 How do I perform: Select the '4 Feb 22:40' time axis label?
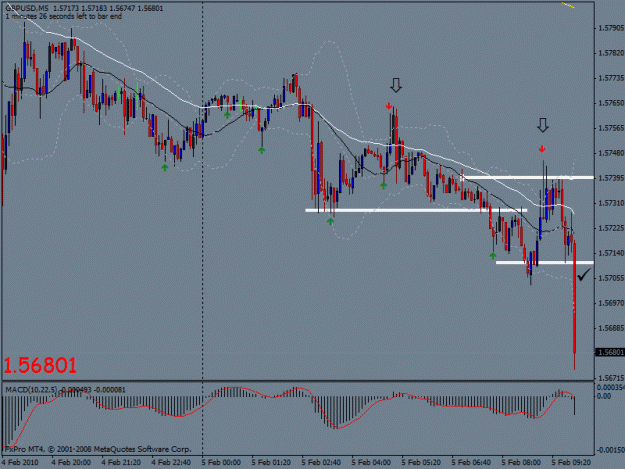pyautogui.click(x=171, y=463)
